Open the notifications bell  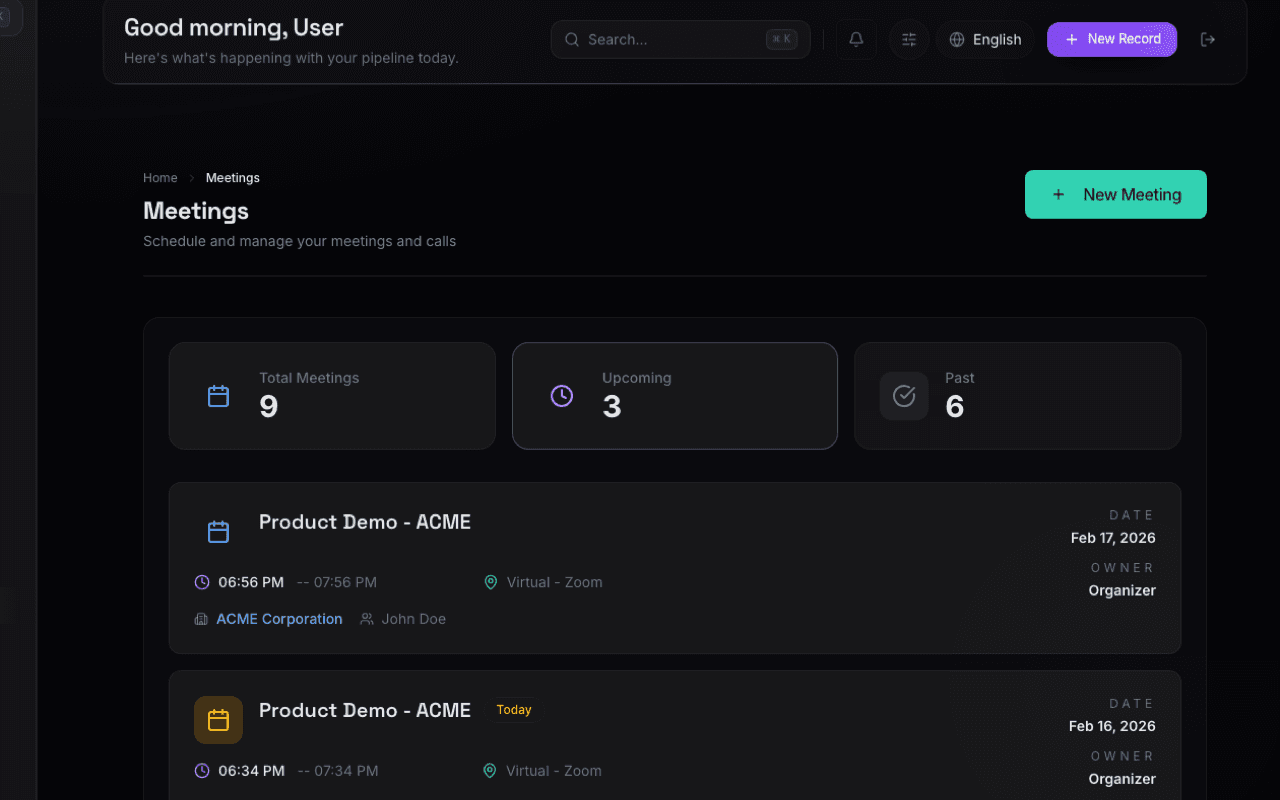855,39
